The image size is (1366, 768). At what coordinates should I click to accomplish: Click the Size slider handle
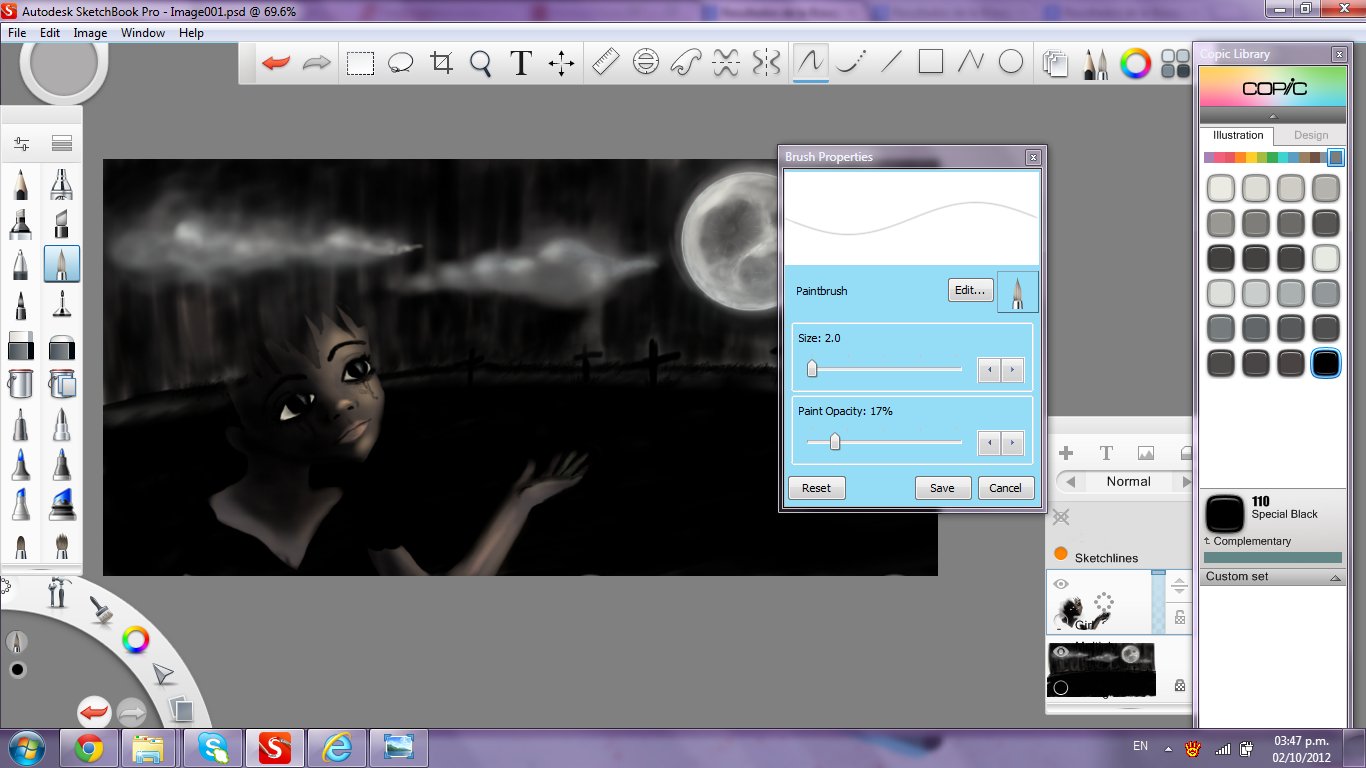point(812,369)
